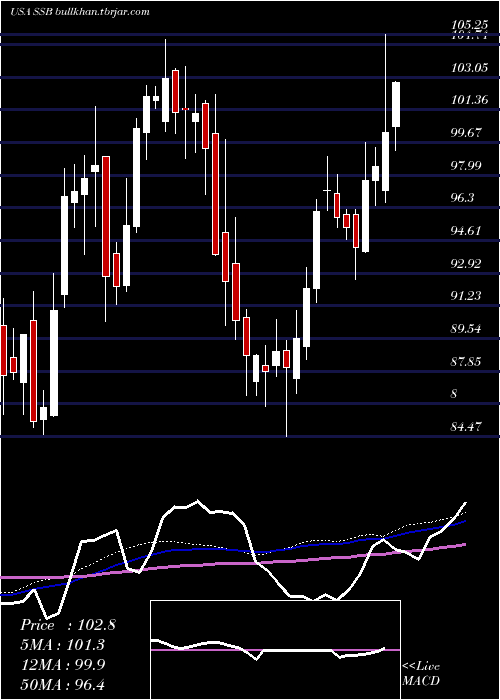Screen dimensions: 500x700
Task: Click the 'Price : 102.8' readout
Action: [x=68, y=625]
